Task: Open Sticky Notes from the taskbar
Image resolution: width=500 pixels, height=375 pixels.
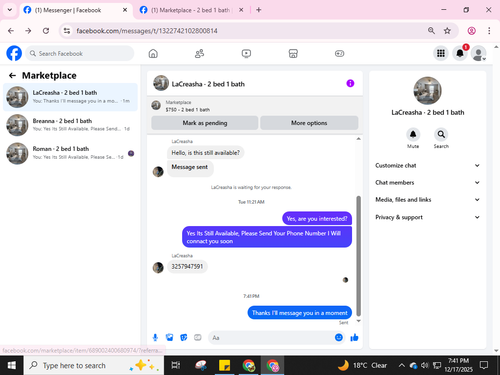Action: (x=224, y=366)
